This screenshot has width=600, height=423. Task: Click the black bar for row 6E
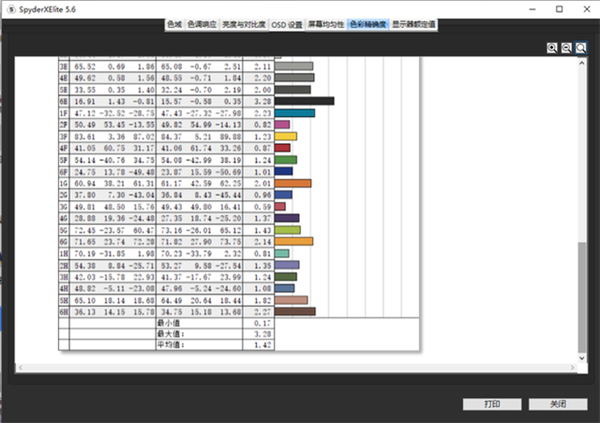(x=304, y=100)
